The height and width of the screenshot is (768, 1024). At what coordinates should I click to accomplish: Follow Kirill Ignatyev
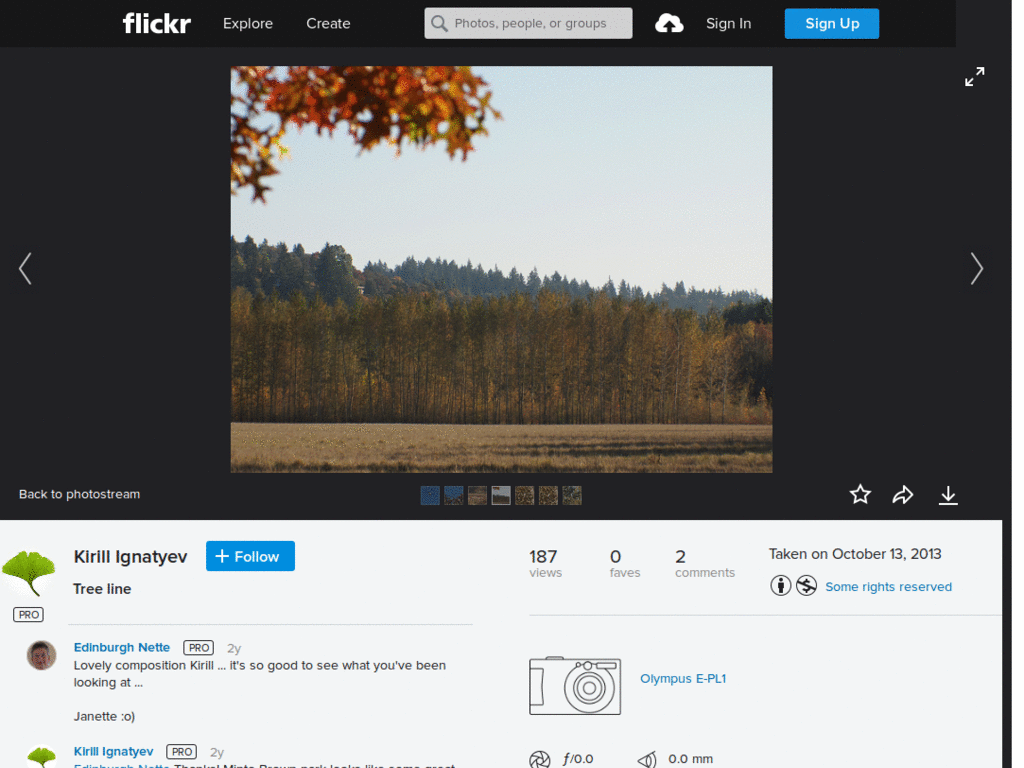250,556
